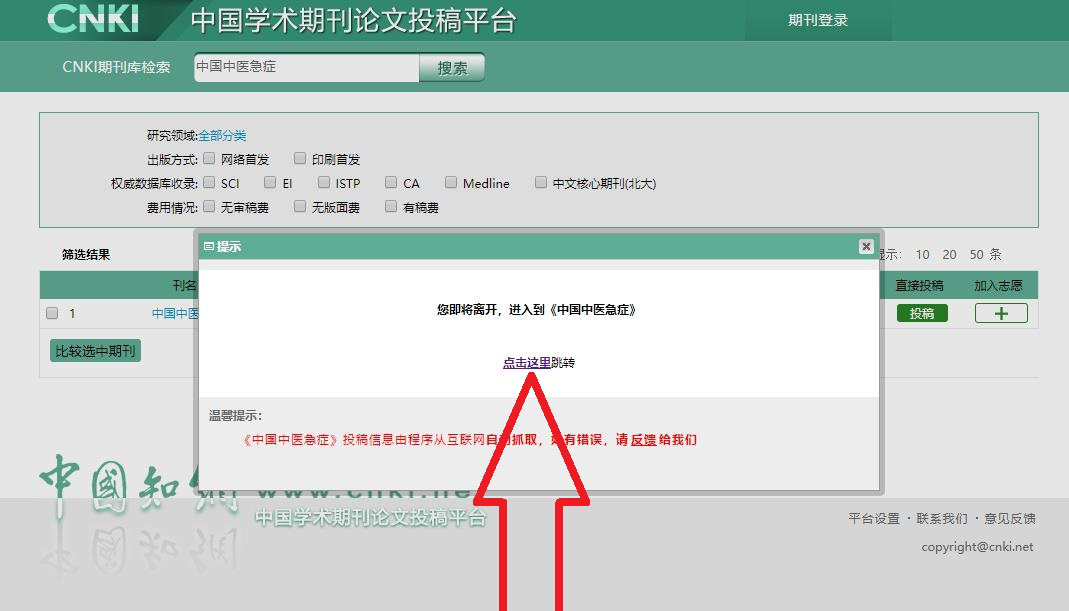1069x611 pixels.
Task: Open 联系我们 footer link
Action: pyautogui.click(x=942, y=518)
